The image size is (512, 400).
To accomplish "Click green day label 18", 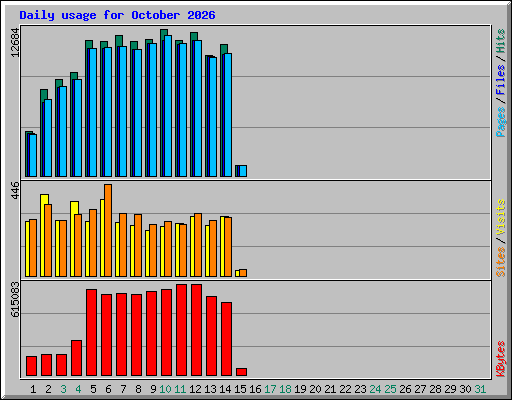I will point(285,389).
